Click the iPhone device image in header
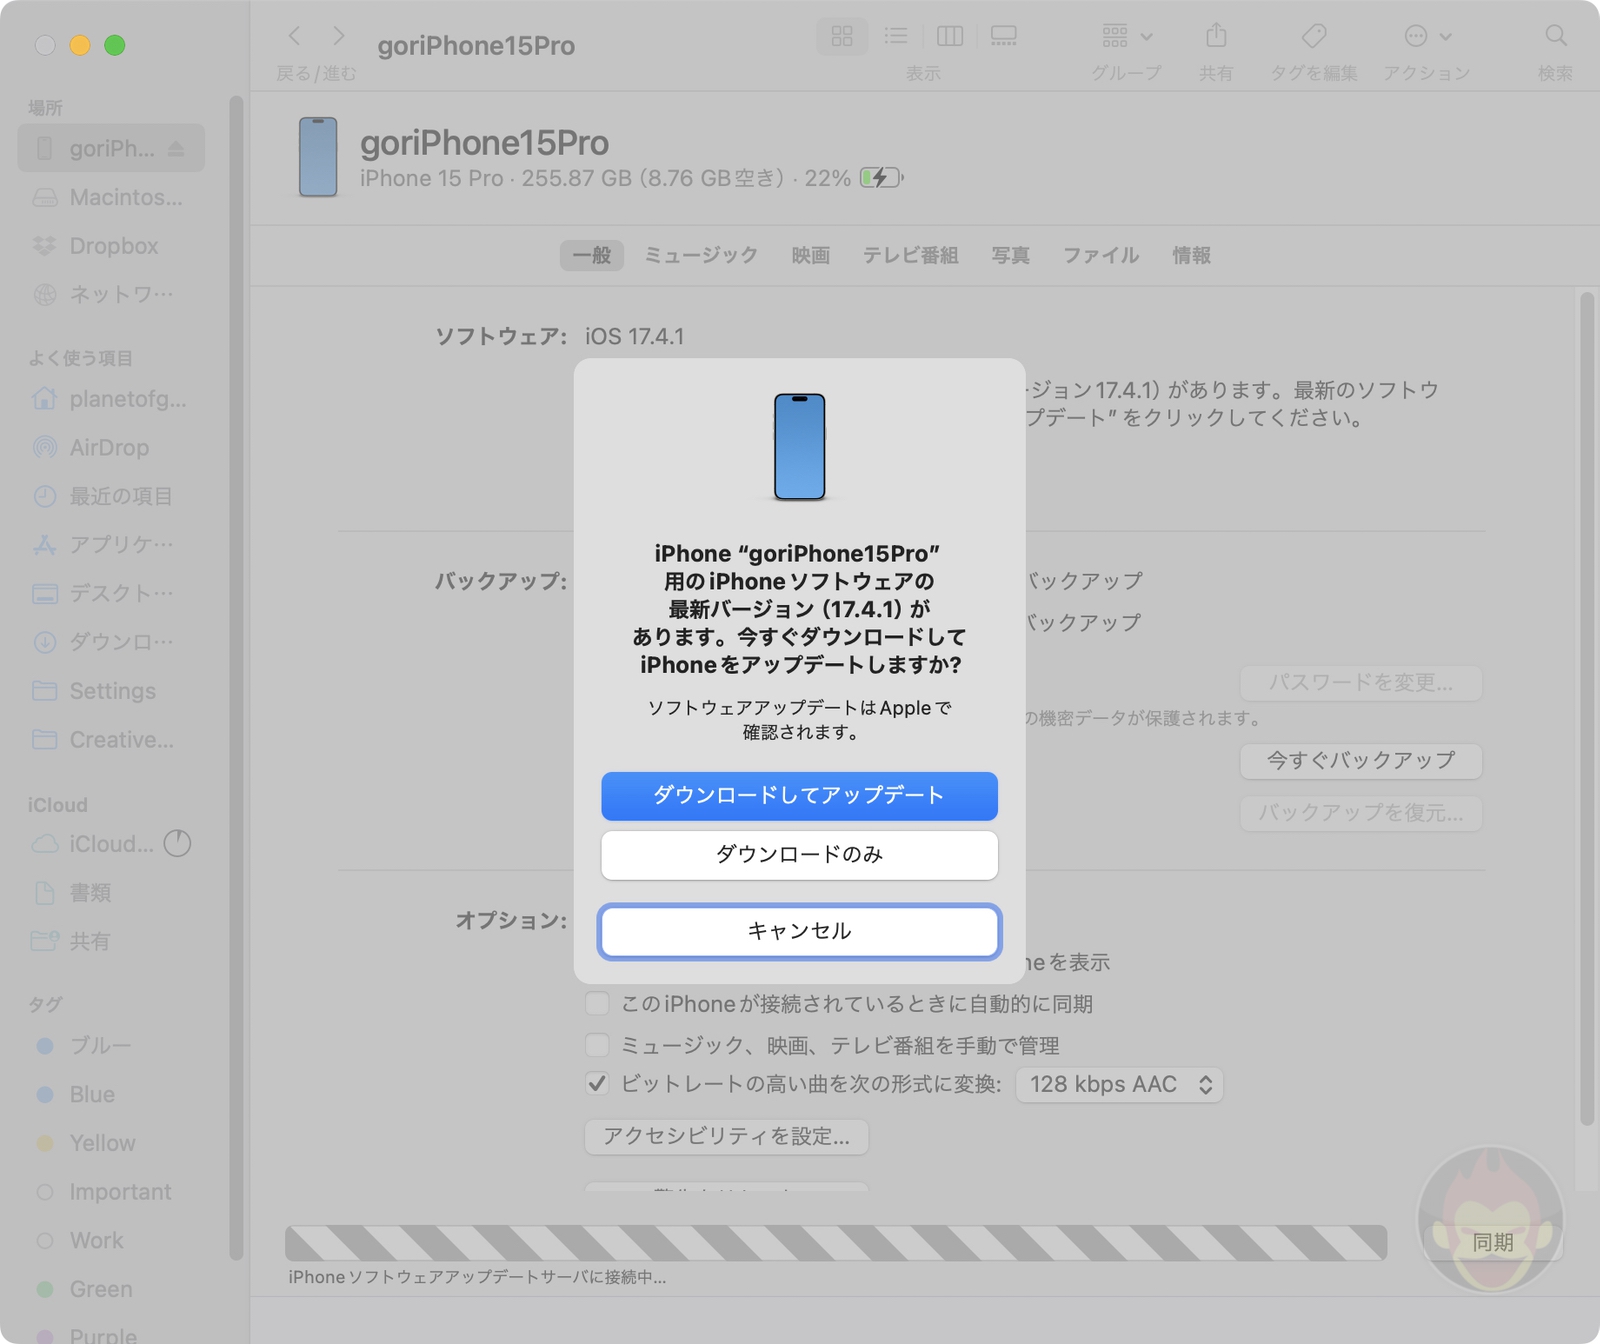Image resolution: width=1600 pixels, height=1344 pixels. pos(318,157)
